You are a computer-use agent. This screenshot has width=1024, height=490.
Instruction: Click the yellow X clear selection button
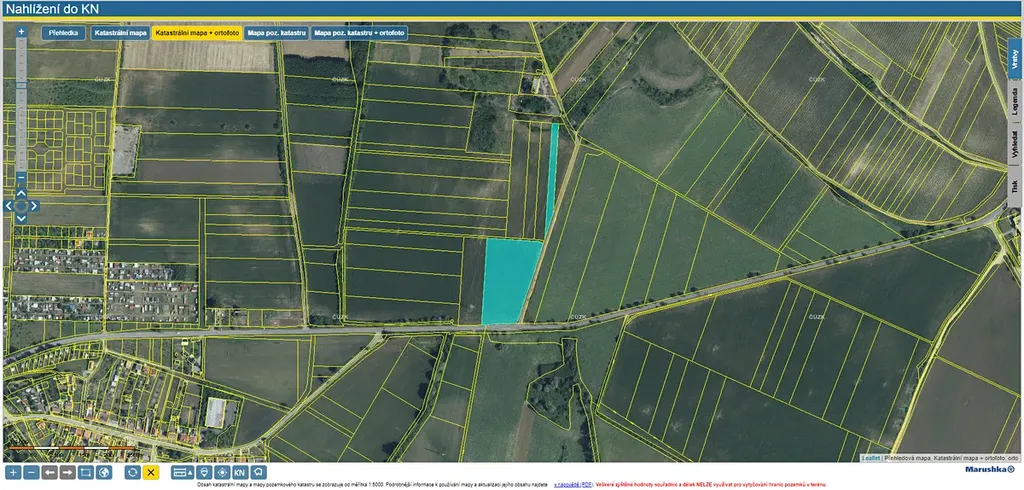click(x=151, y=472)
